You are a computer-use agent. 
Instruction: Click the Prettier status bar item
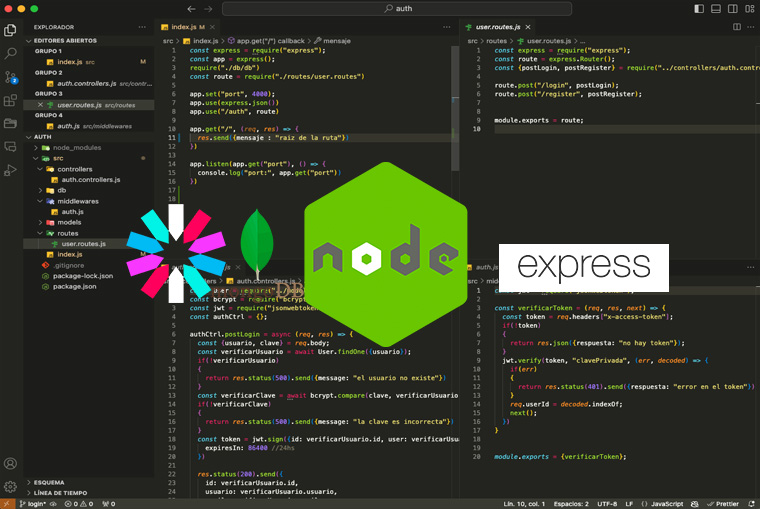(x=723, y=504)
